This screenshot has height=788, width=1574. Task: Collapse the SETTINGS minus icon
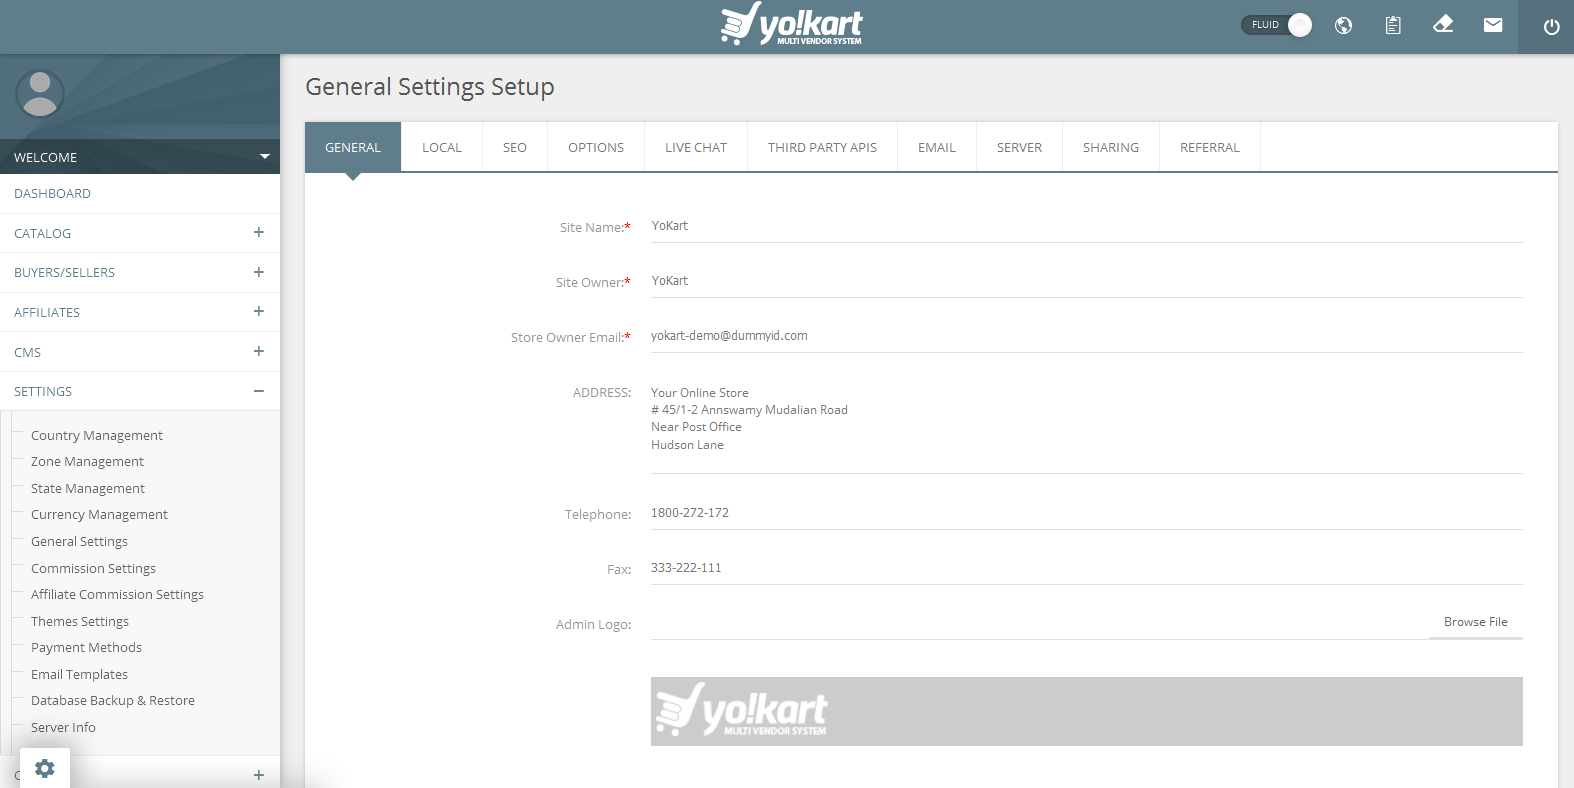[x=259, y=391]
